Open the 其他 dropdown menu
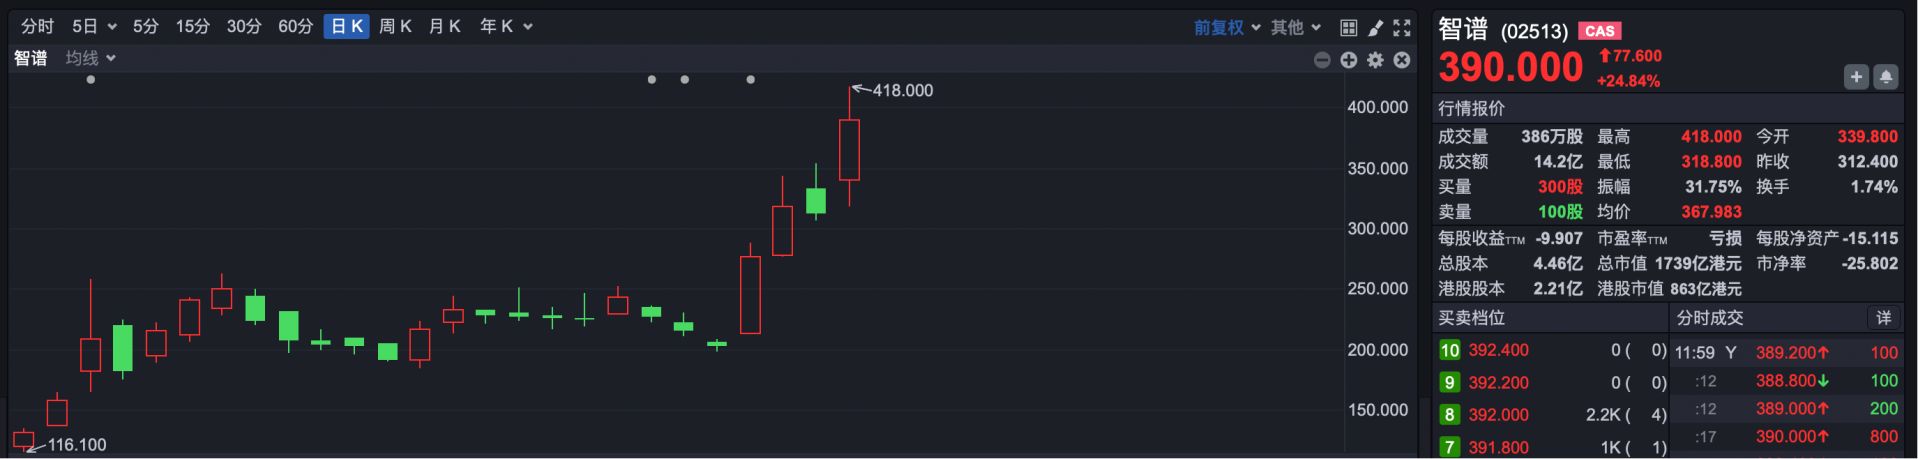 [1296, 27]
